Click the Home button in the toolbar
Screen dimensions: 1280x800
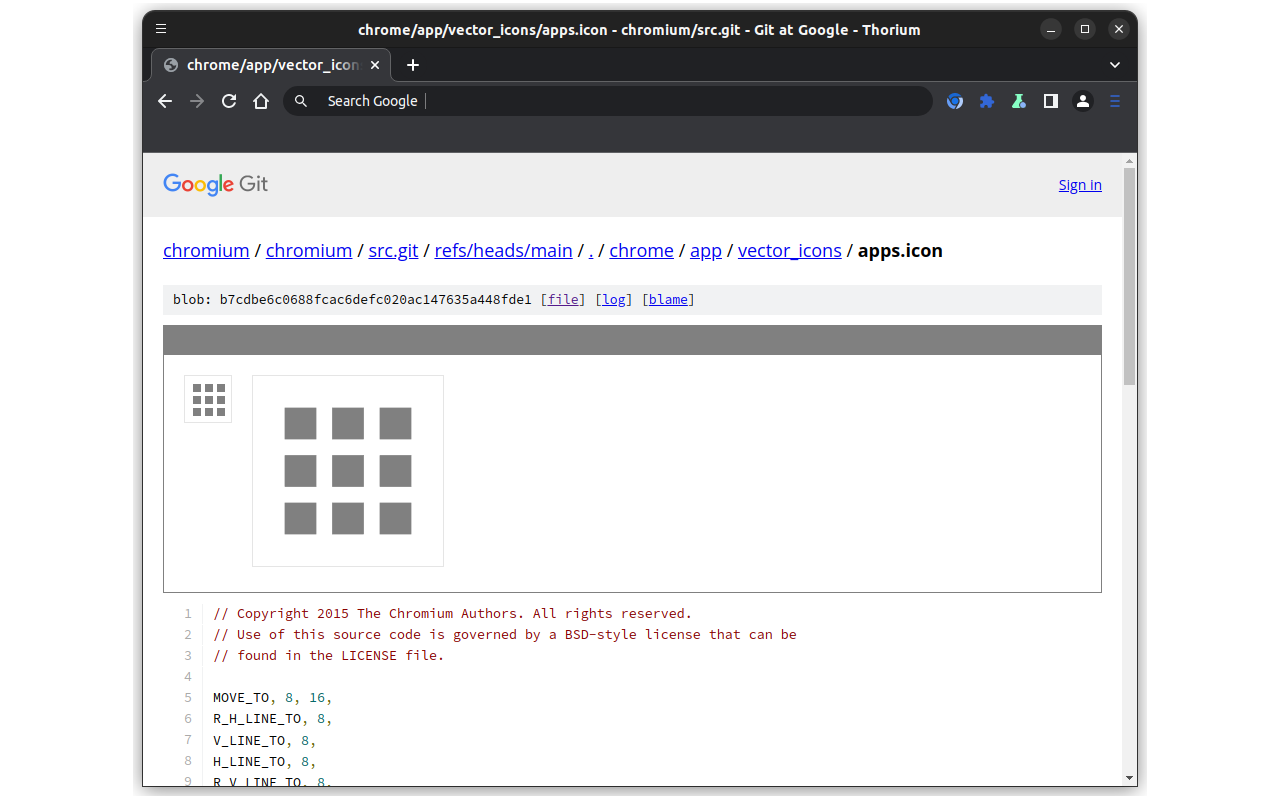click(261, 101)
